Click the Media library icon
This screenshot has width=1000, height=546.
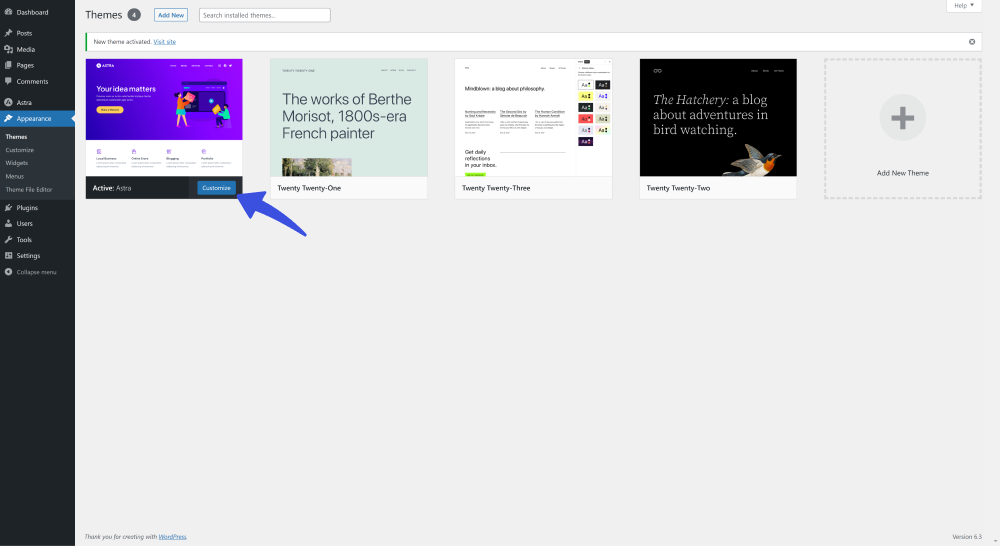coord(8,49)
